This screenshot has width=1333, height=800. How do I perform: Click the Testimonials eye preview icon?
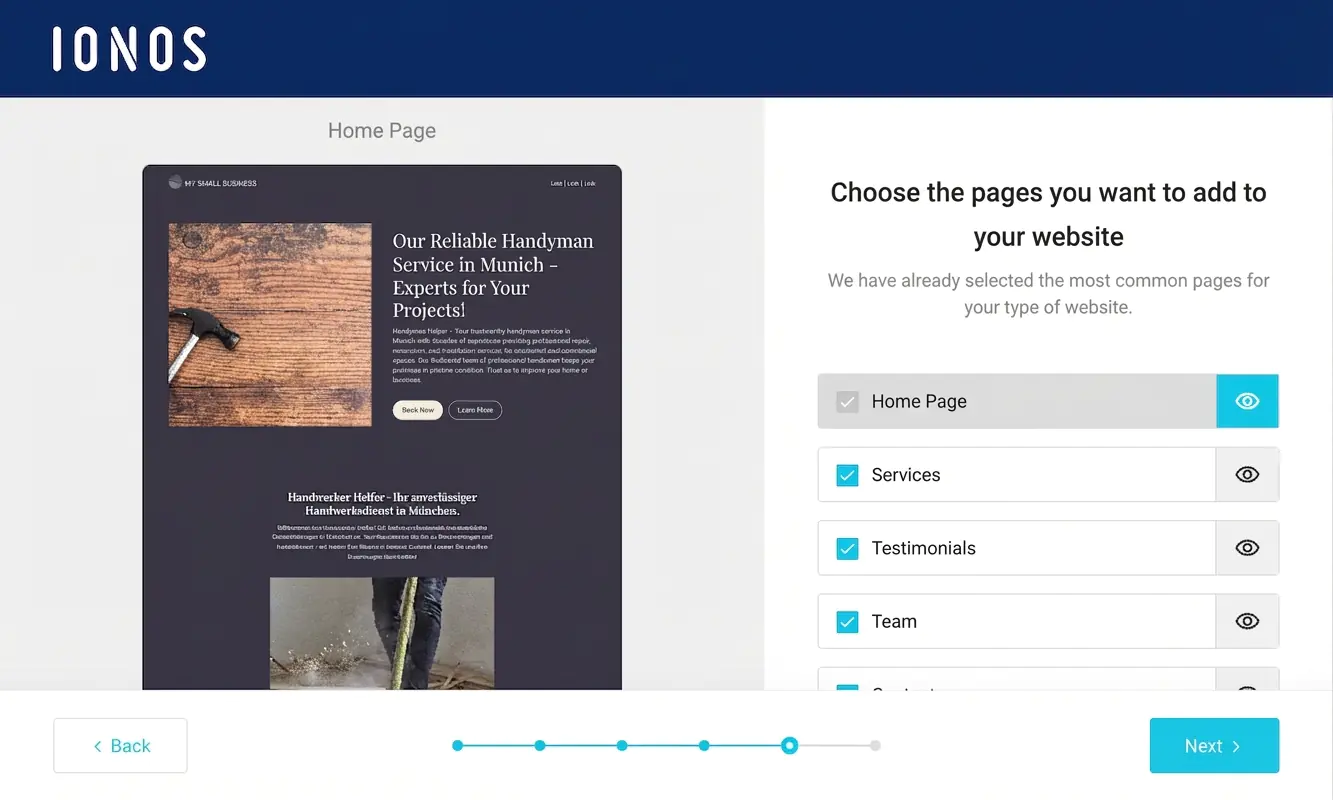[1247, 547]
